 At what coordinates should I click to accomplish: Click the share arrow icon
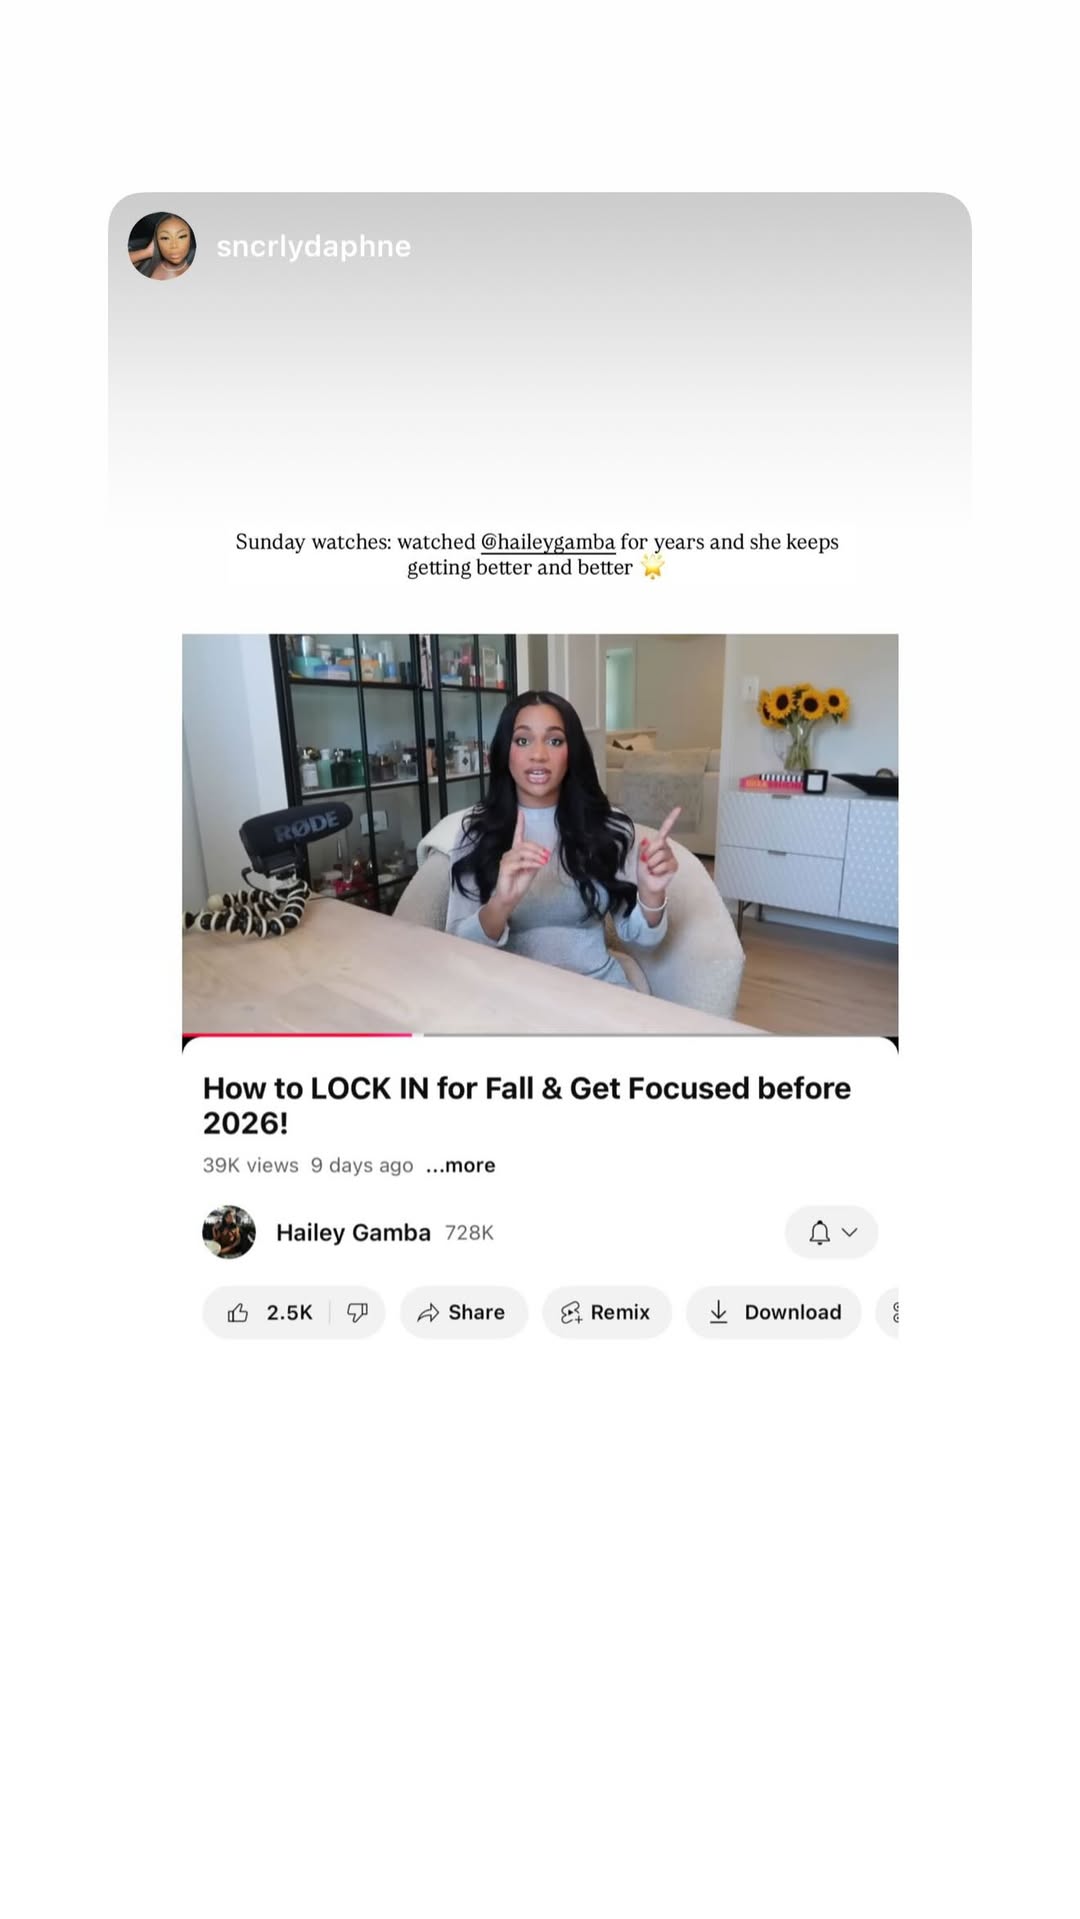coord(428,1313)
